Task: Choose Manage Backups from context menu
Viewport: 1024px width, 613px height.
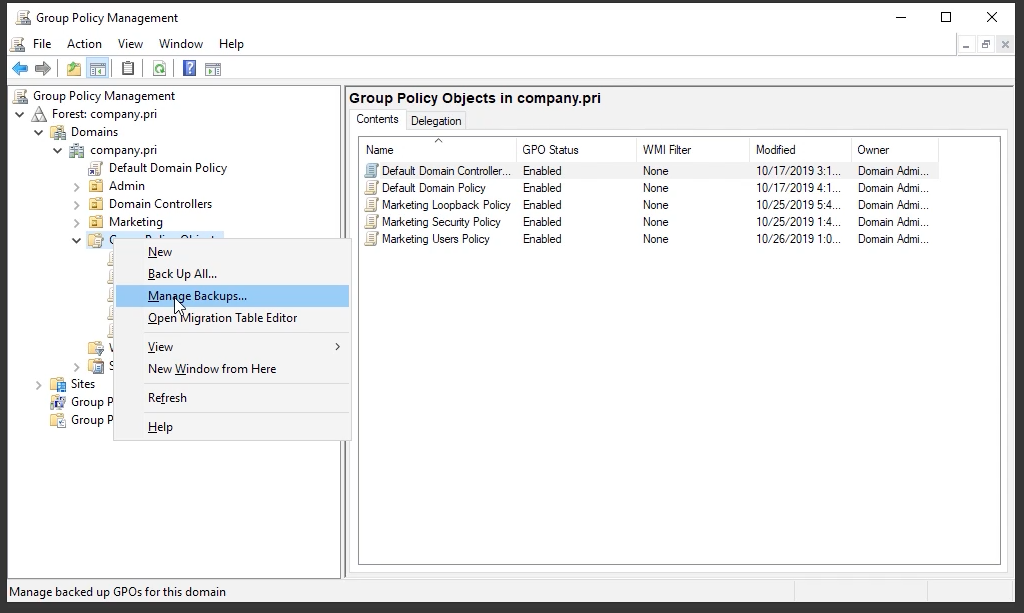Action: pyautogui.click(x=197, y=296)
